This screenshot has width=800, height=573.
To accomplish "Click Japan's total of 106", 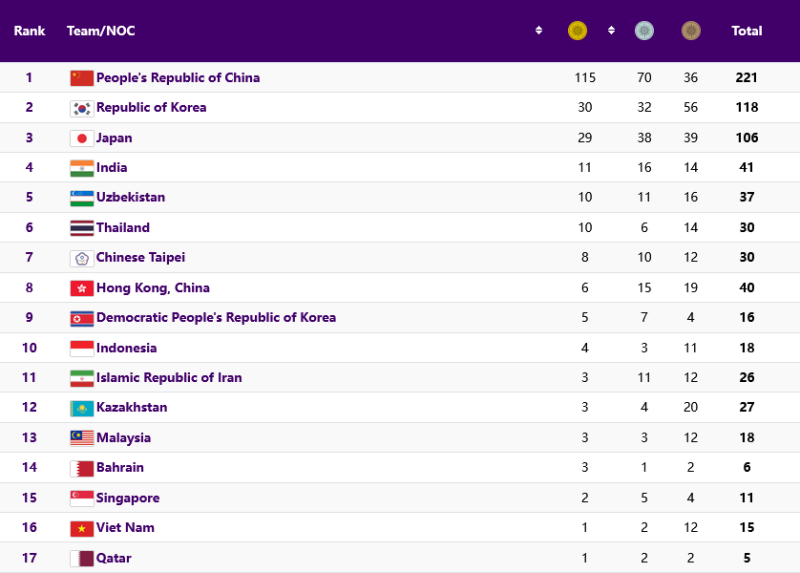I will (746, 138).
